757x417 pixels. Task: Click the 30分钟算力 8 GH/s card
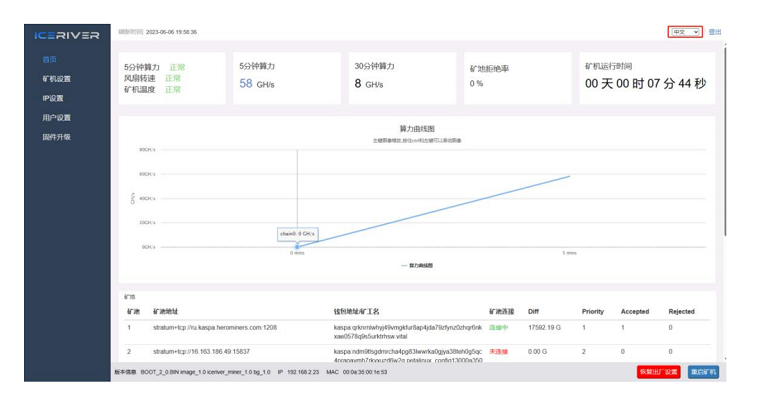pos(402,77)
